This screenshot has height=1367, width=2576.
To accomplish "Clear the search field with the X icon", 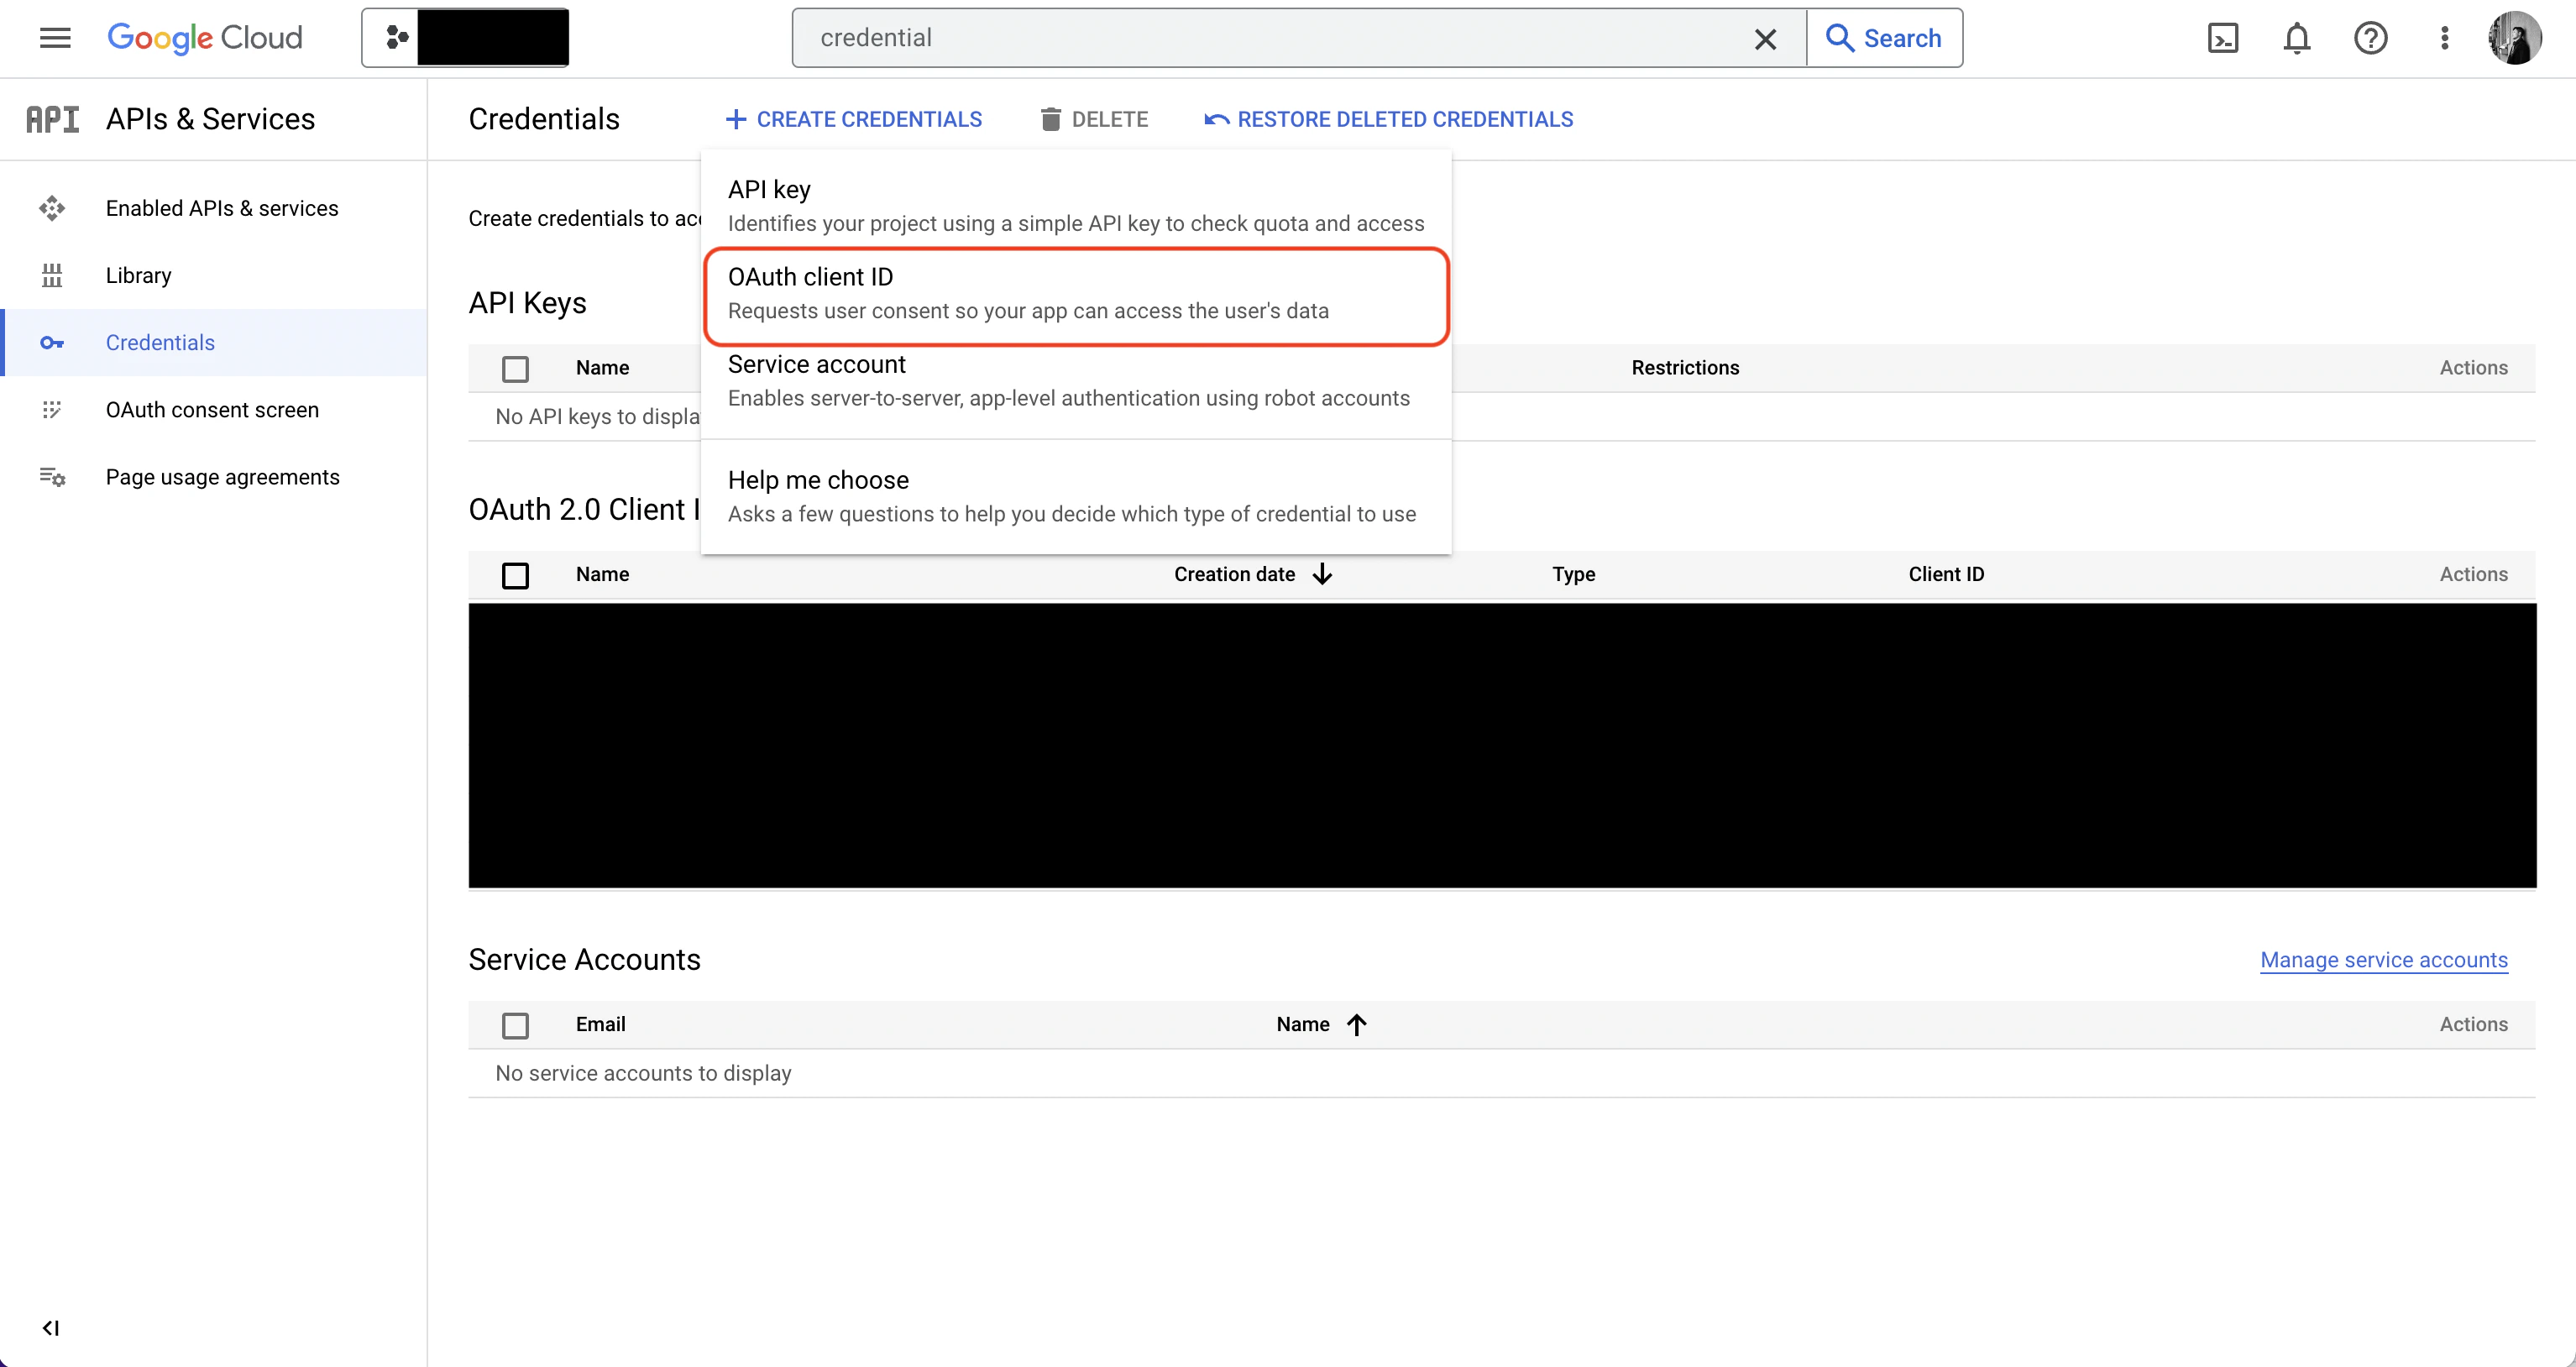I will [x=1766, y=38].
